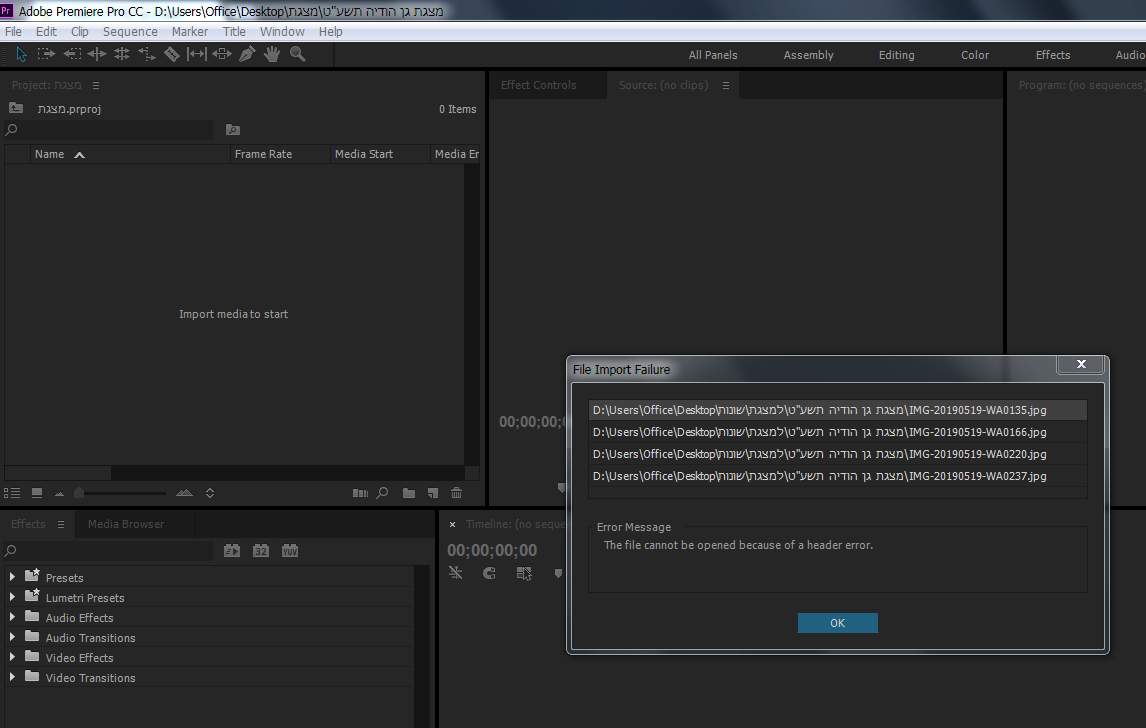
Task: Switch to the Effect Controls tab
Action: tap(539, 86)
